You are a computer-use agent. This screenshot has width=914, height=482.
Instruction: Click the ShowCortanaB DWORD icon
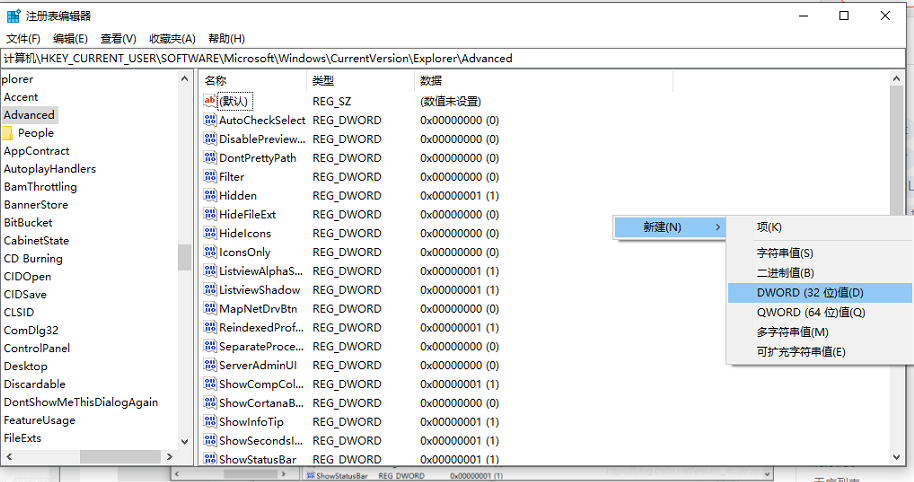pos(210,403)
